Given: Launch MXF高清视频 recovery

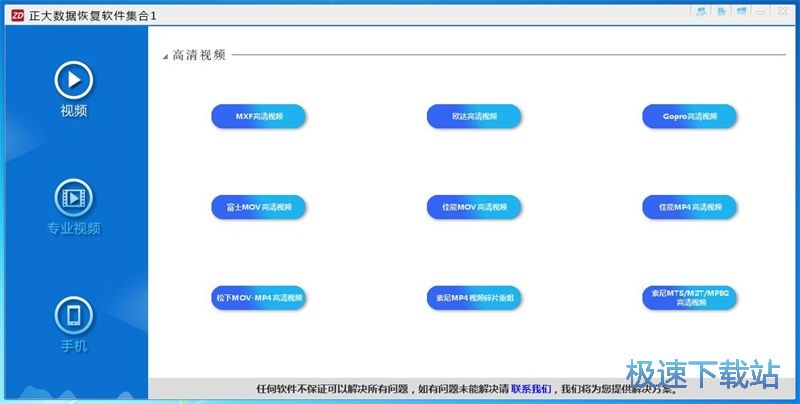Looking at the screenshot, I should click(259, 116).
